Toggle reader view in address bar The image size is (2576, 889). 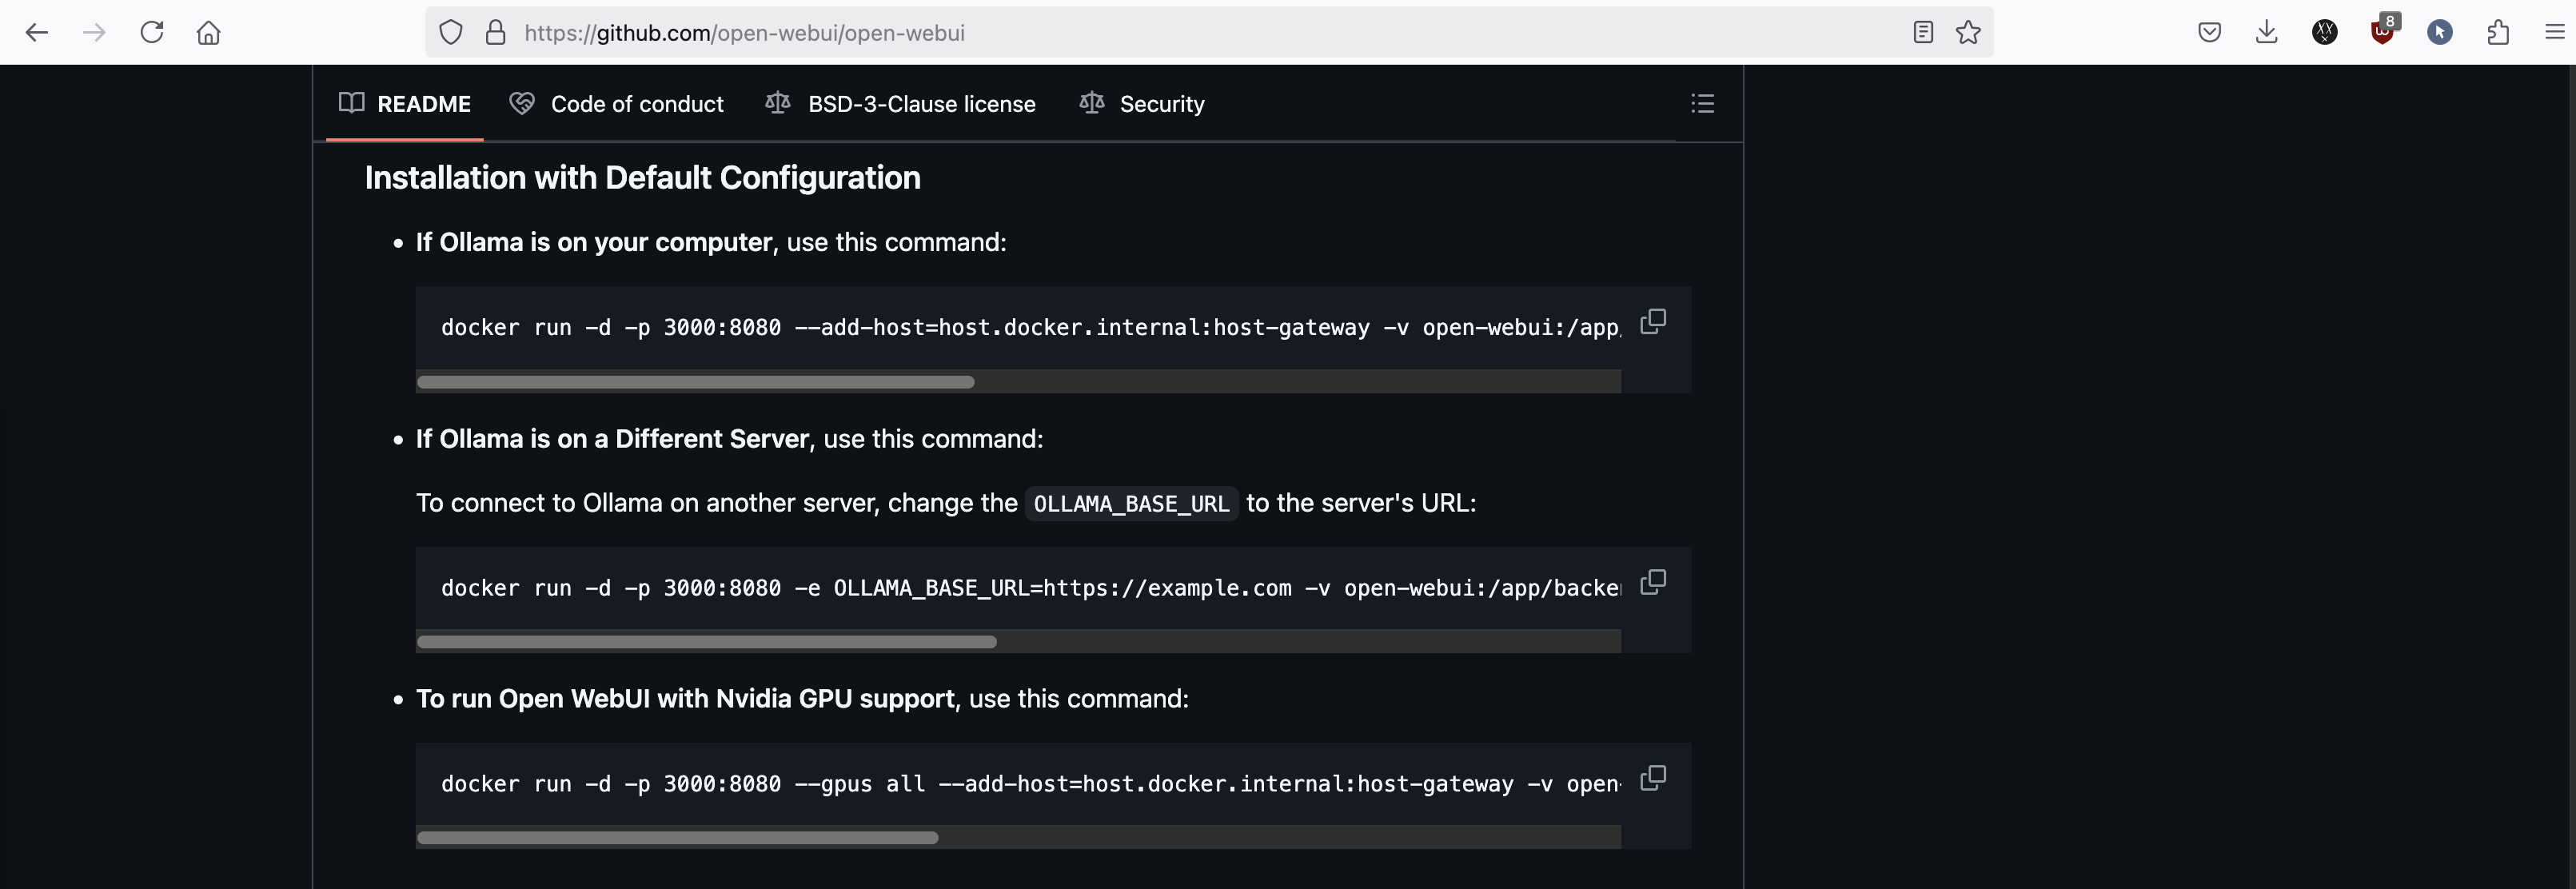click(x=1922, y=33)
